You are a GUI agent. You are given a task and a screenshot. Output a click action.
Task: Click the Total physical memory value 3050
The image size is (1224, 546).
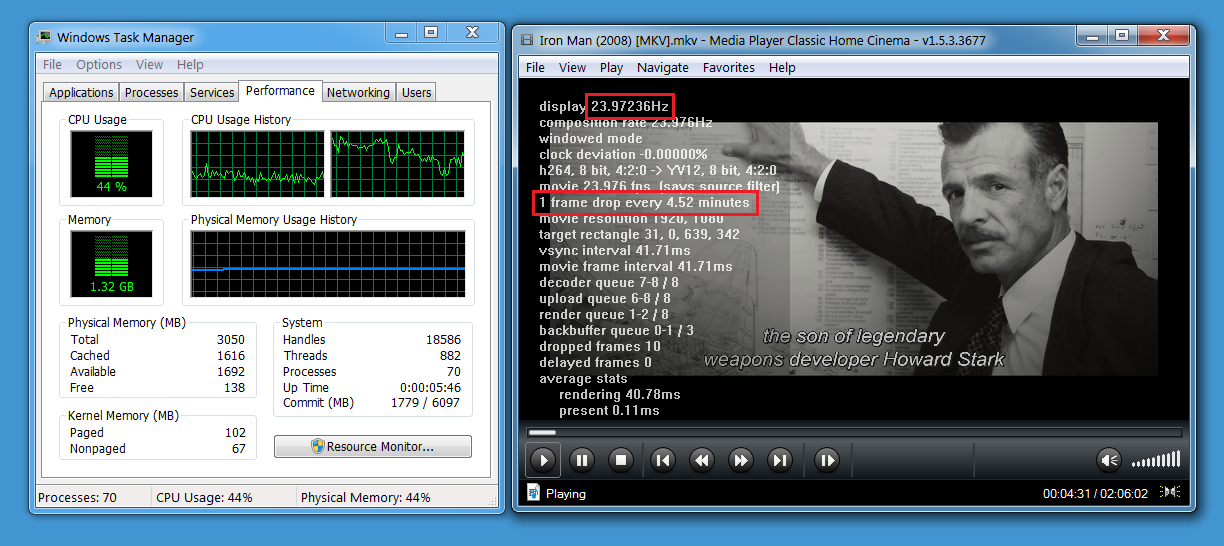(x=231, y=340)
